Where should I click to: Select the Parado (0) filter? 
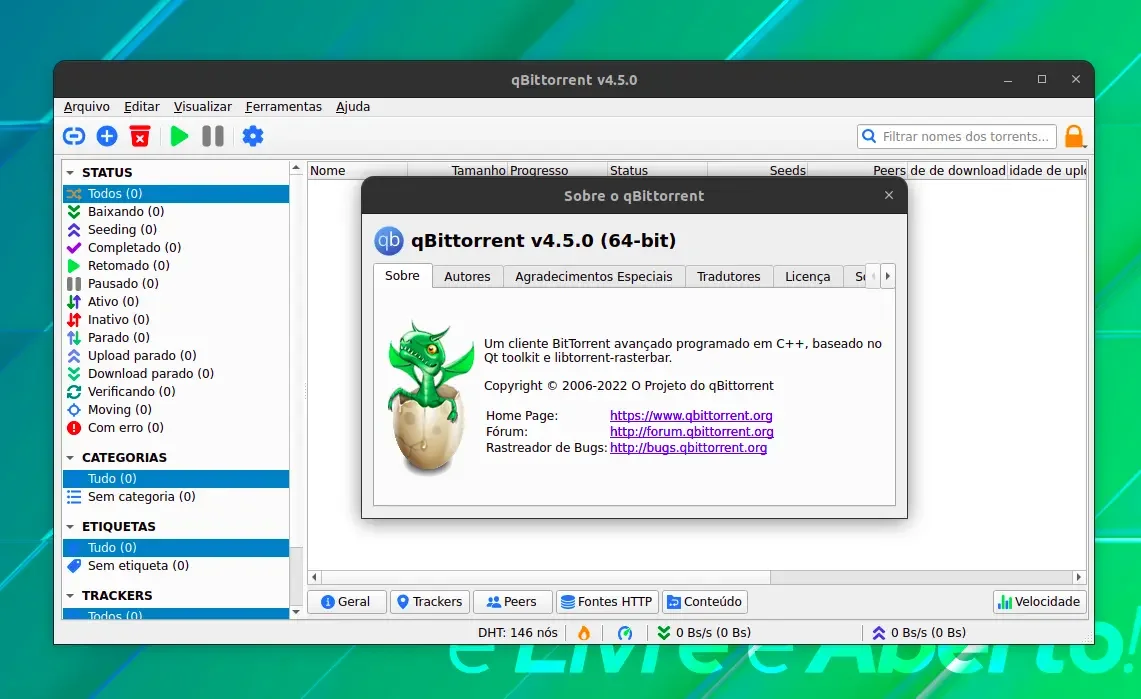click(176, 337)
